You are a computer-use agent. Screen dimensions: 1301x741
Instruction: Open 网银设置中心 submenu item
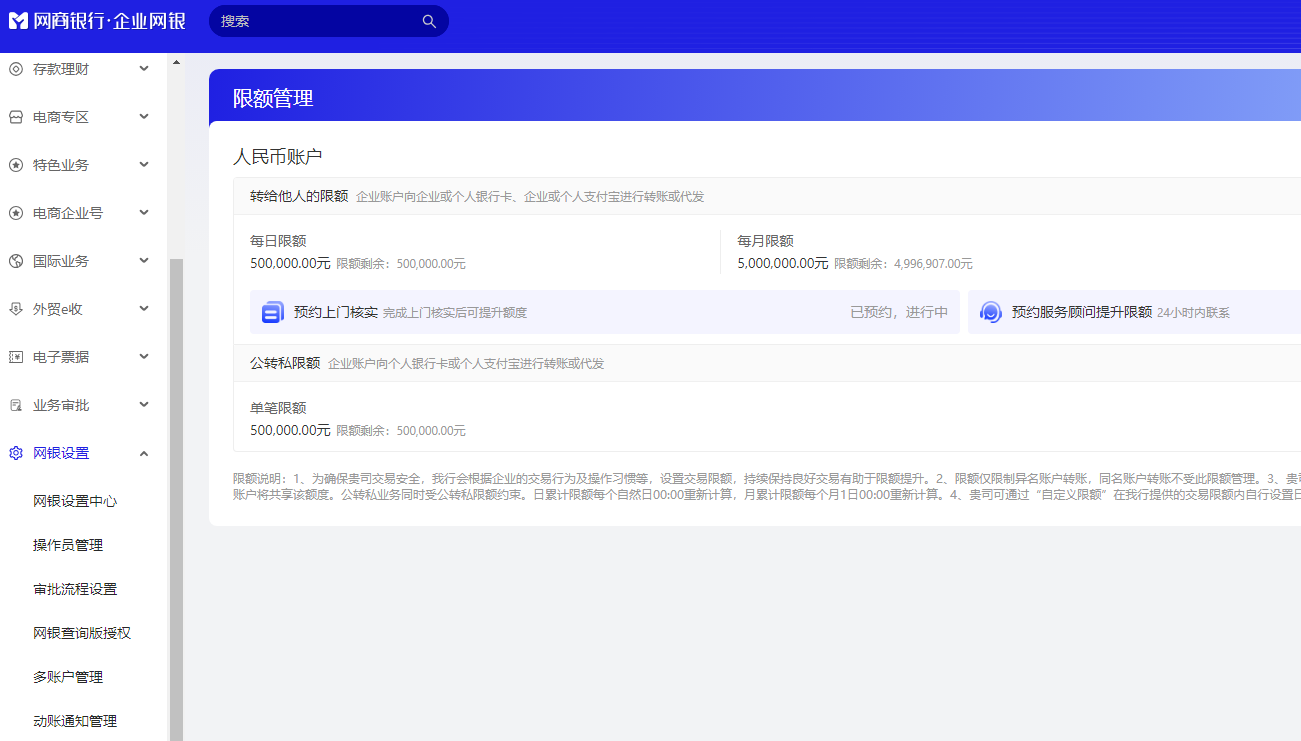75,501
